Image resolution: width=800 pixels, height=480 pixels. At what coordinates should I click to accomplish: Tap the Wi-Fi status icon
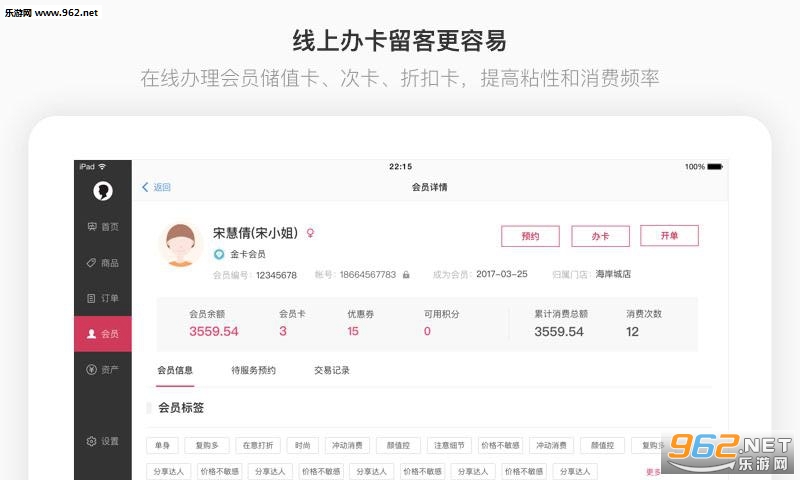point(102,166)
